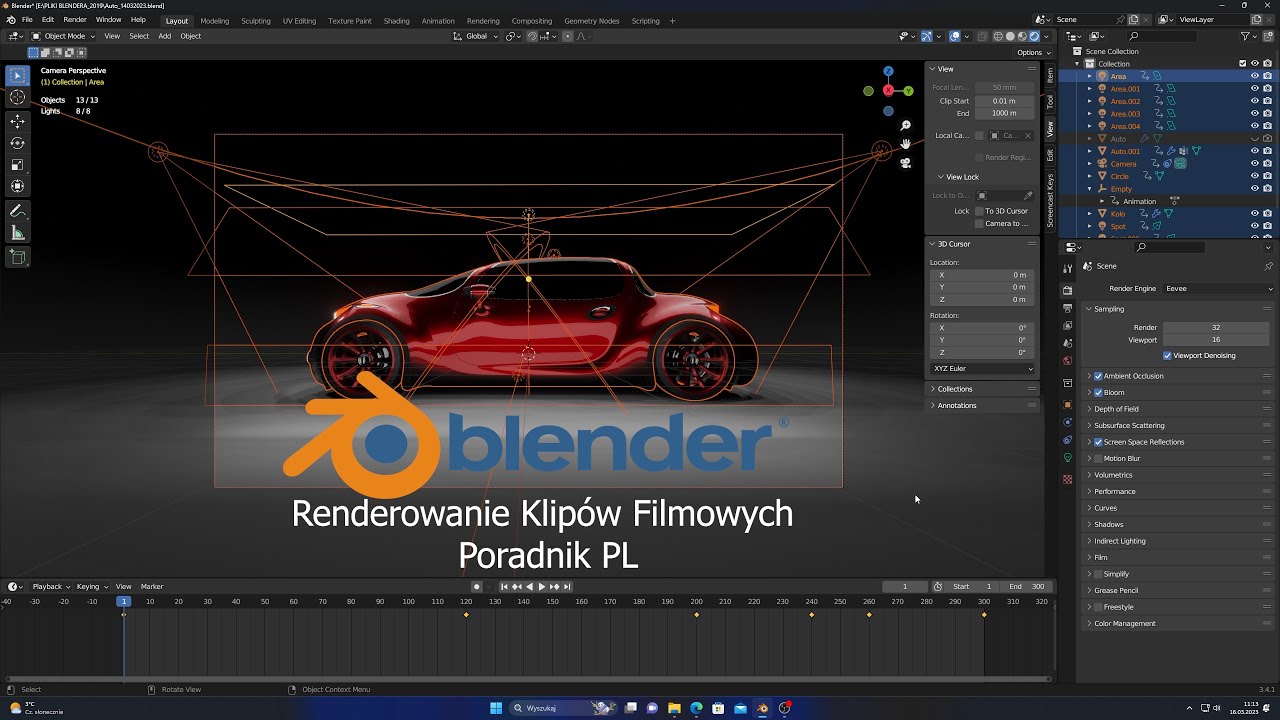Click the auto keying record button

(476, 586)
